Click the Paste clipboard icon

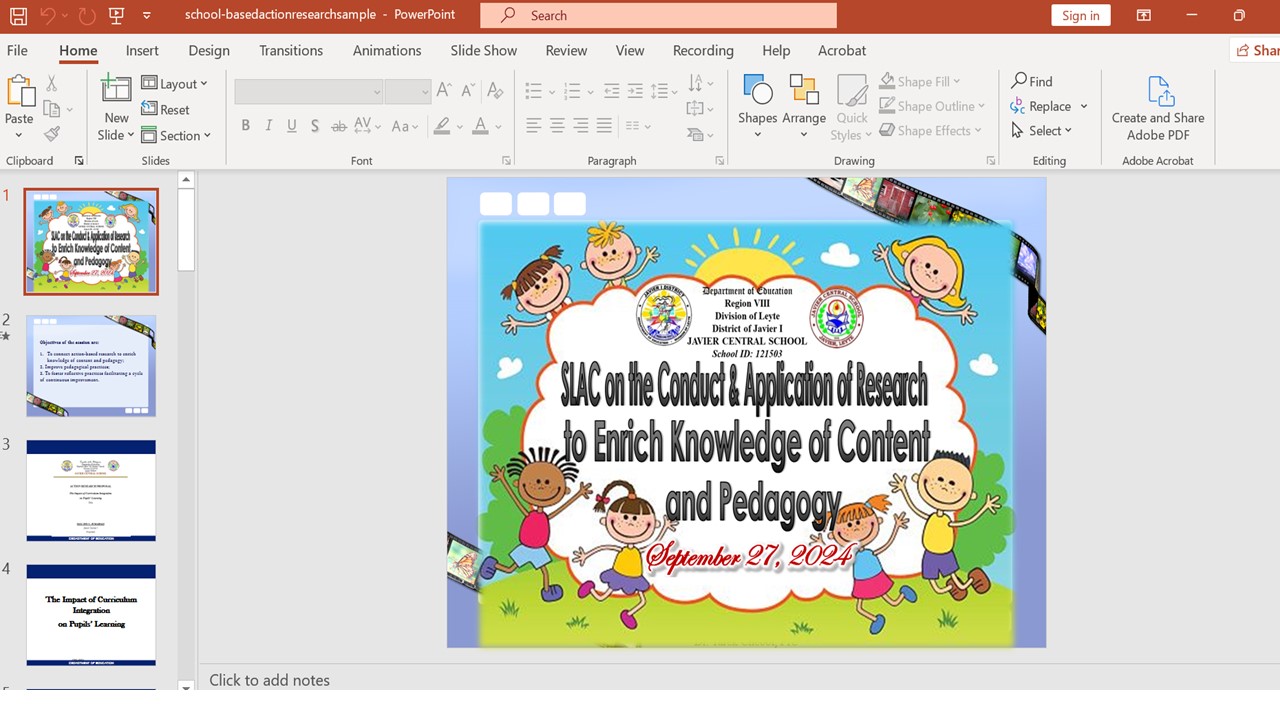[20, 91]
